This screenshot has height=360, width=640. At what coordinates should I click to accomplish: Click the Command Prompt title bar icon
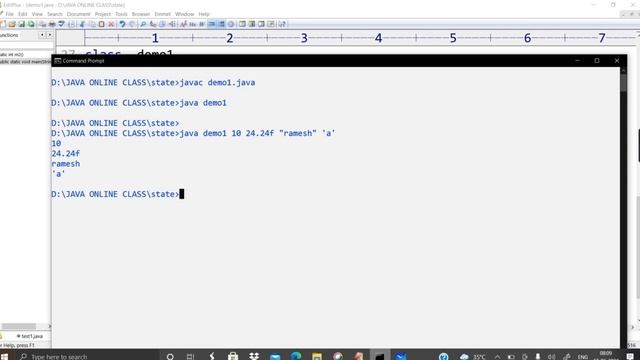[58, 61]
